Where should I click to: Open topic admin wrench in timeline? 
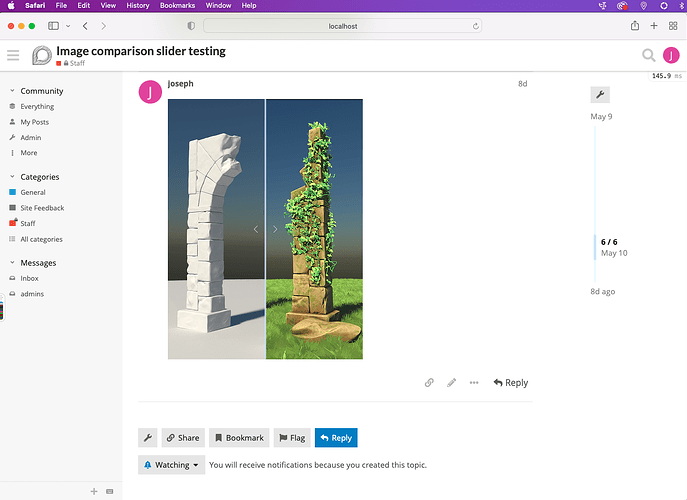coord(600,95)
